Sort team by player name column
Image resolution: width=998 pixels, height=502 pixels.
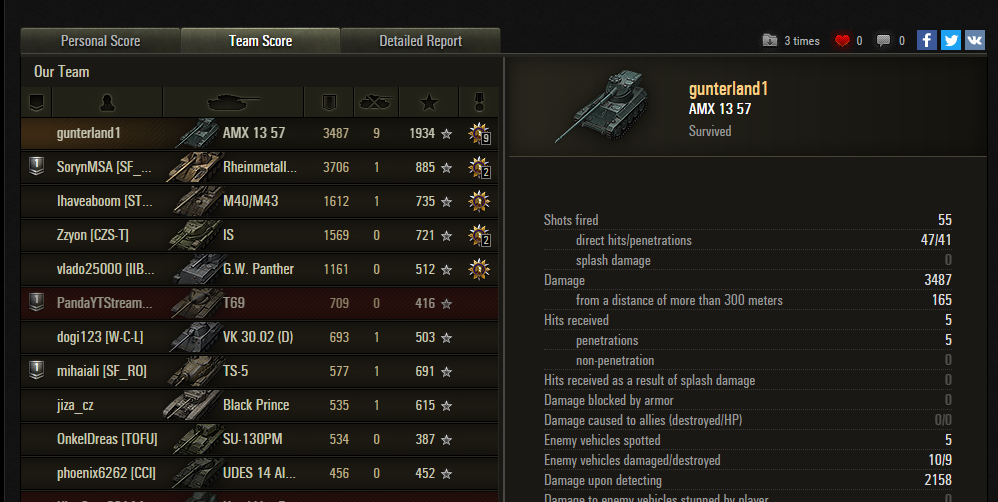(107, 102)
